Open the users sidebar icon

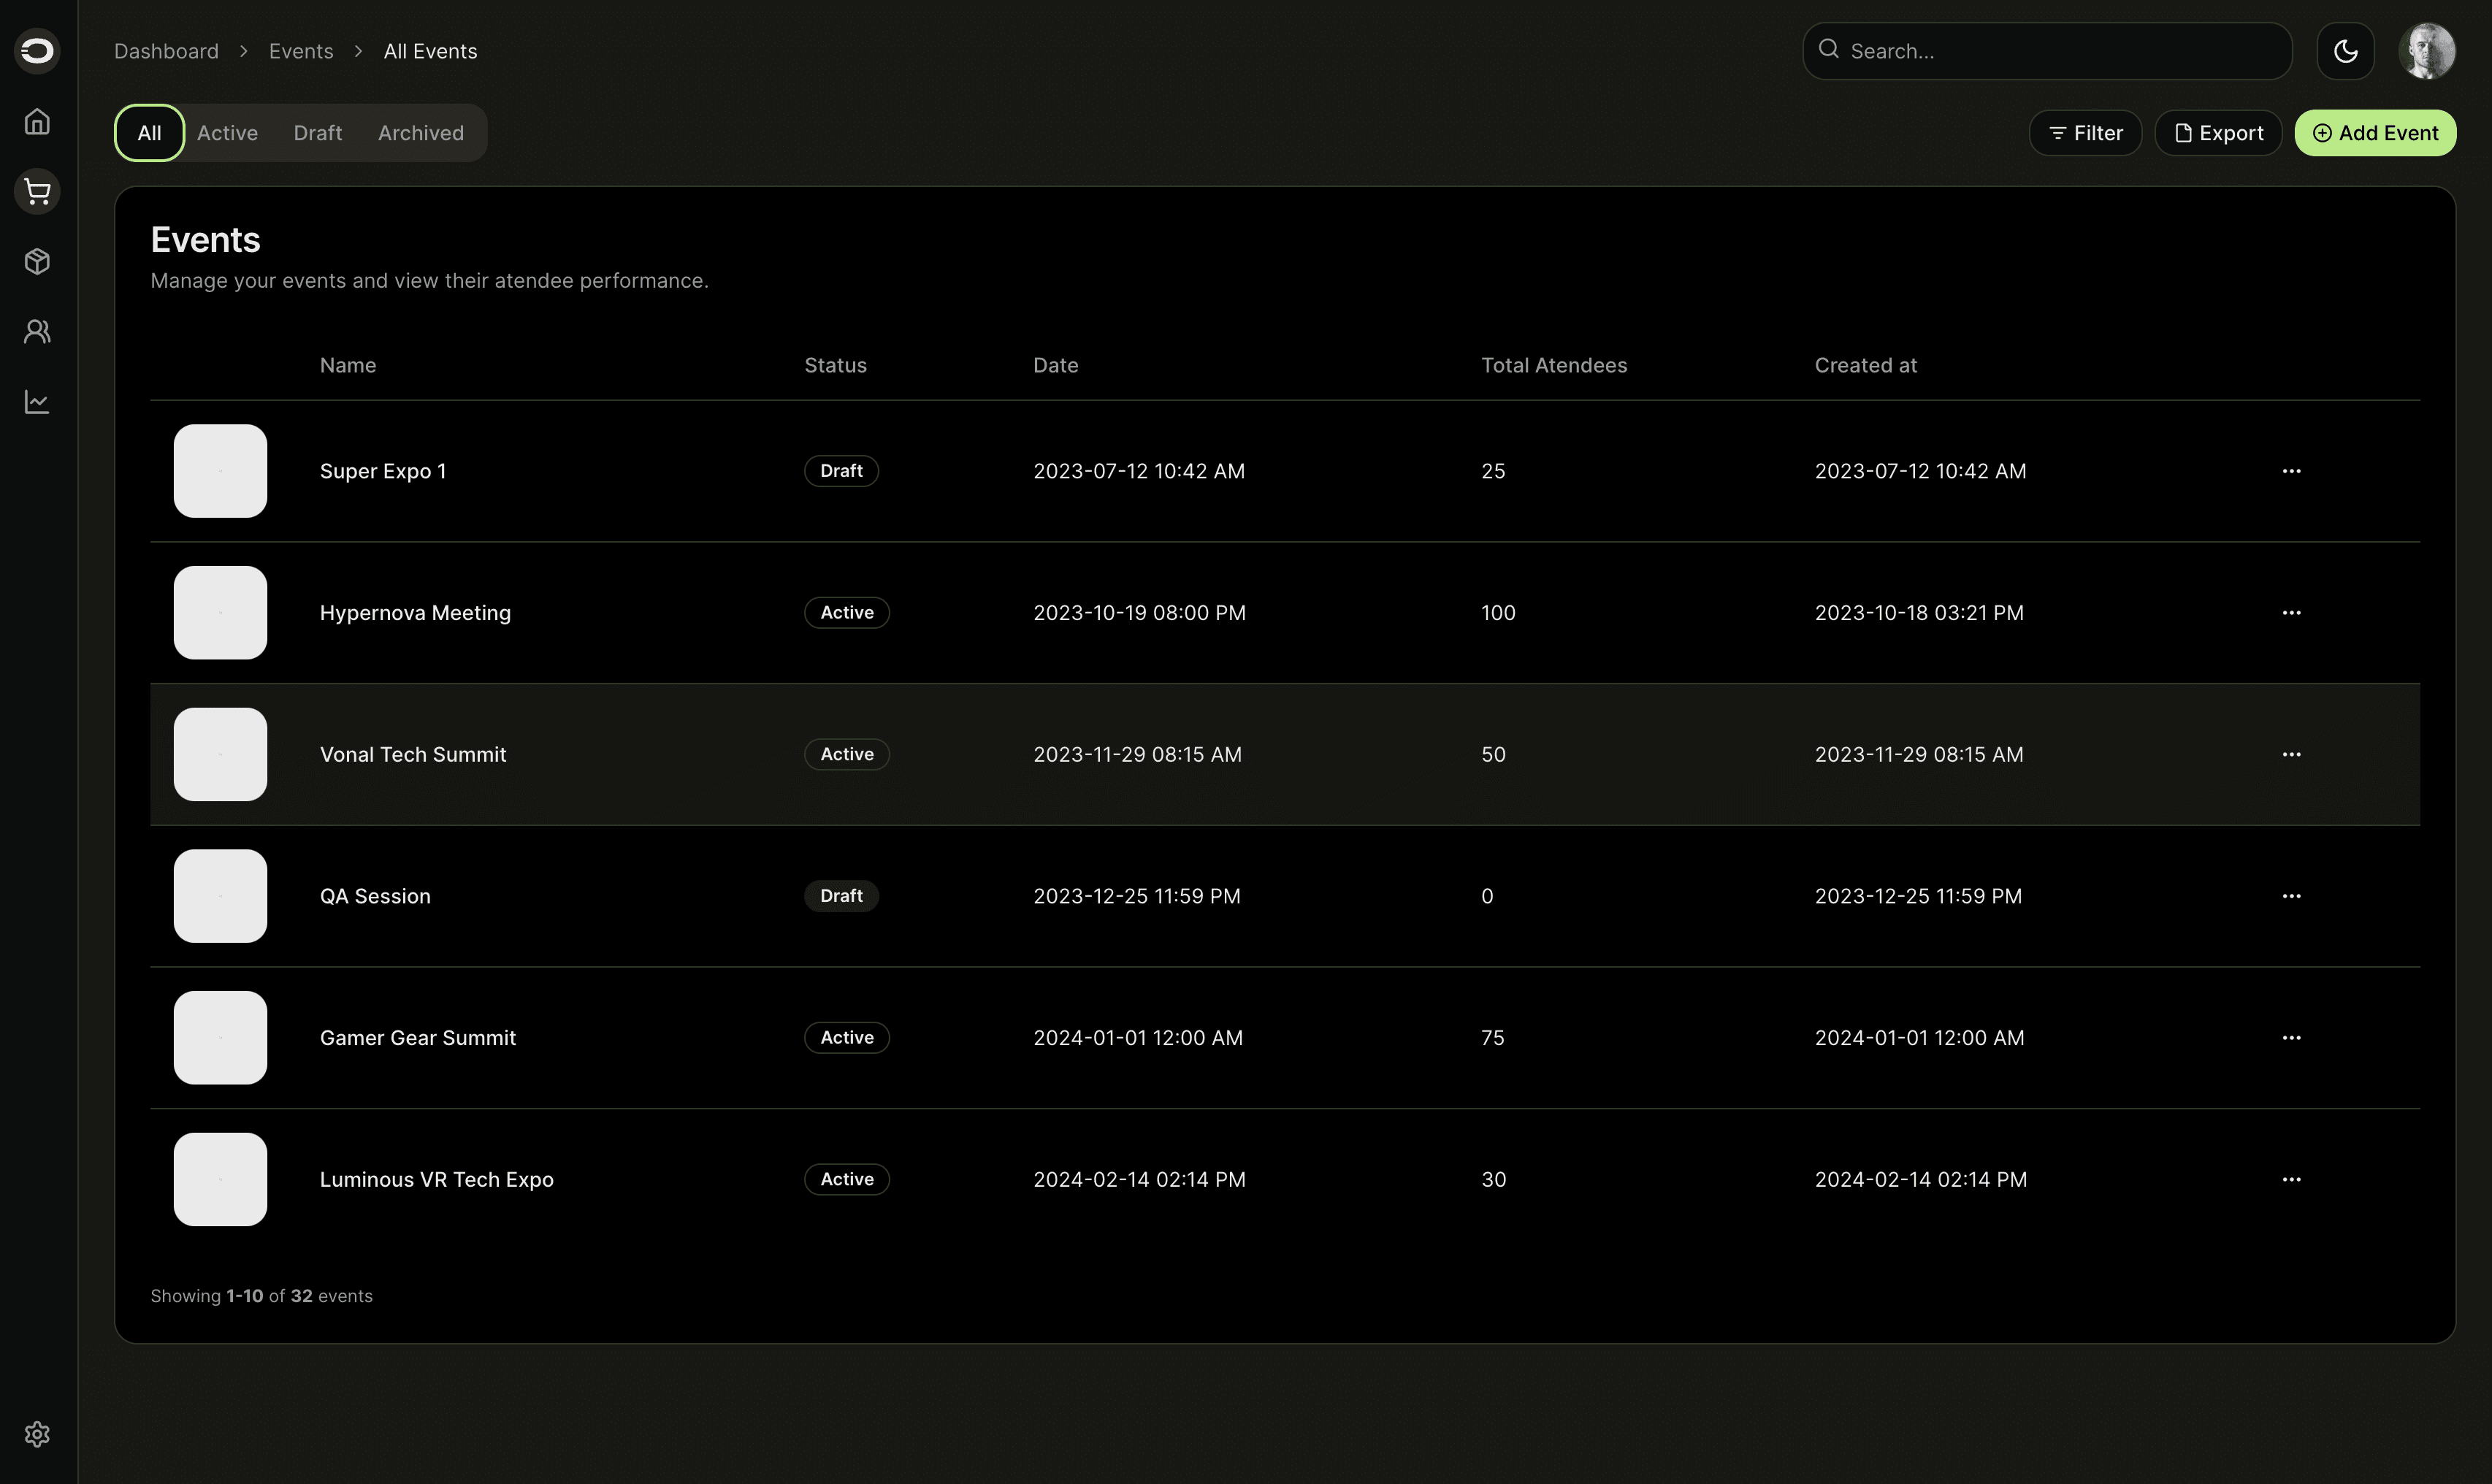(x=37, y=332)
